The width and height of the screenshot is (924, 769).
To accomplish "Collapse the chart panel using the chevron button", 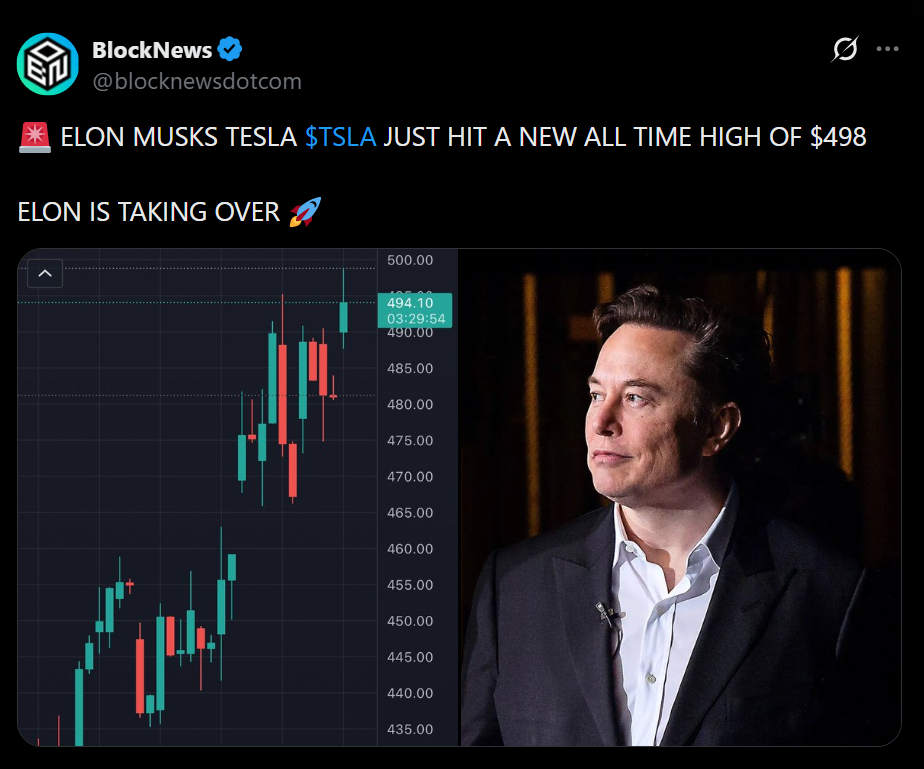I will pos(45,273).
